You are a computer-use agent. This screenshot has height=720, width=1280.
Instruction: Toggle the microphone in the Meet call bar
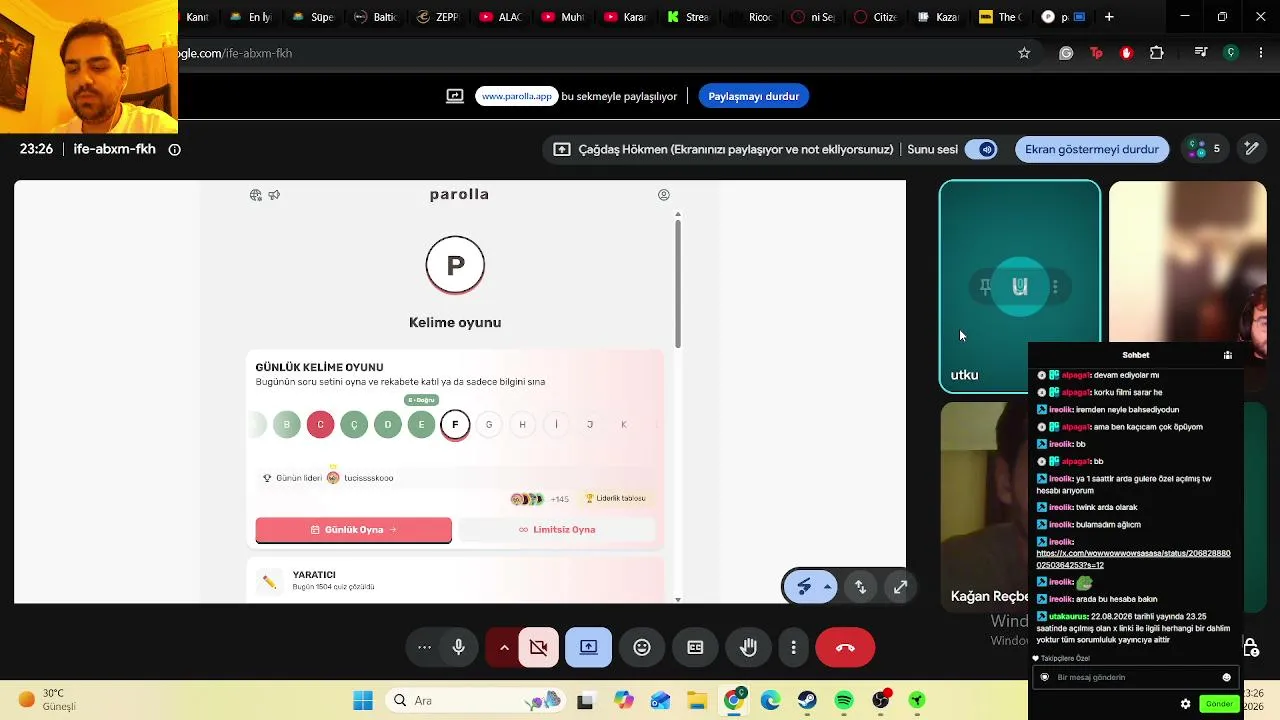pyautogui.click(x=458, y=647)
